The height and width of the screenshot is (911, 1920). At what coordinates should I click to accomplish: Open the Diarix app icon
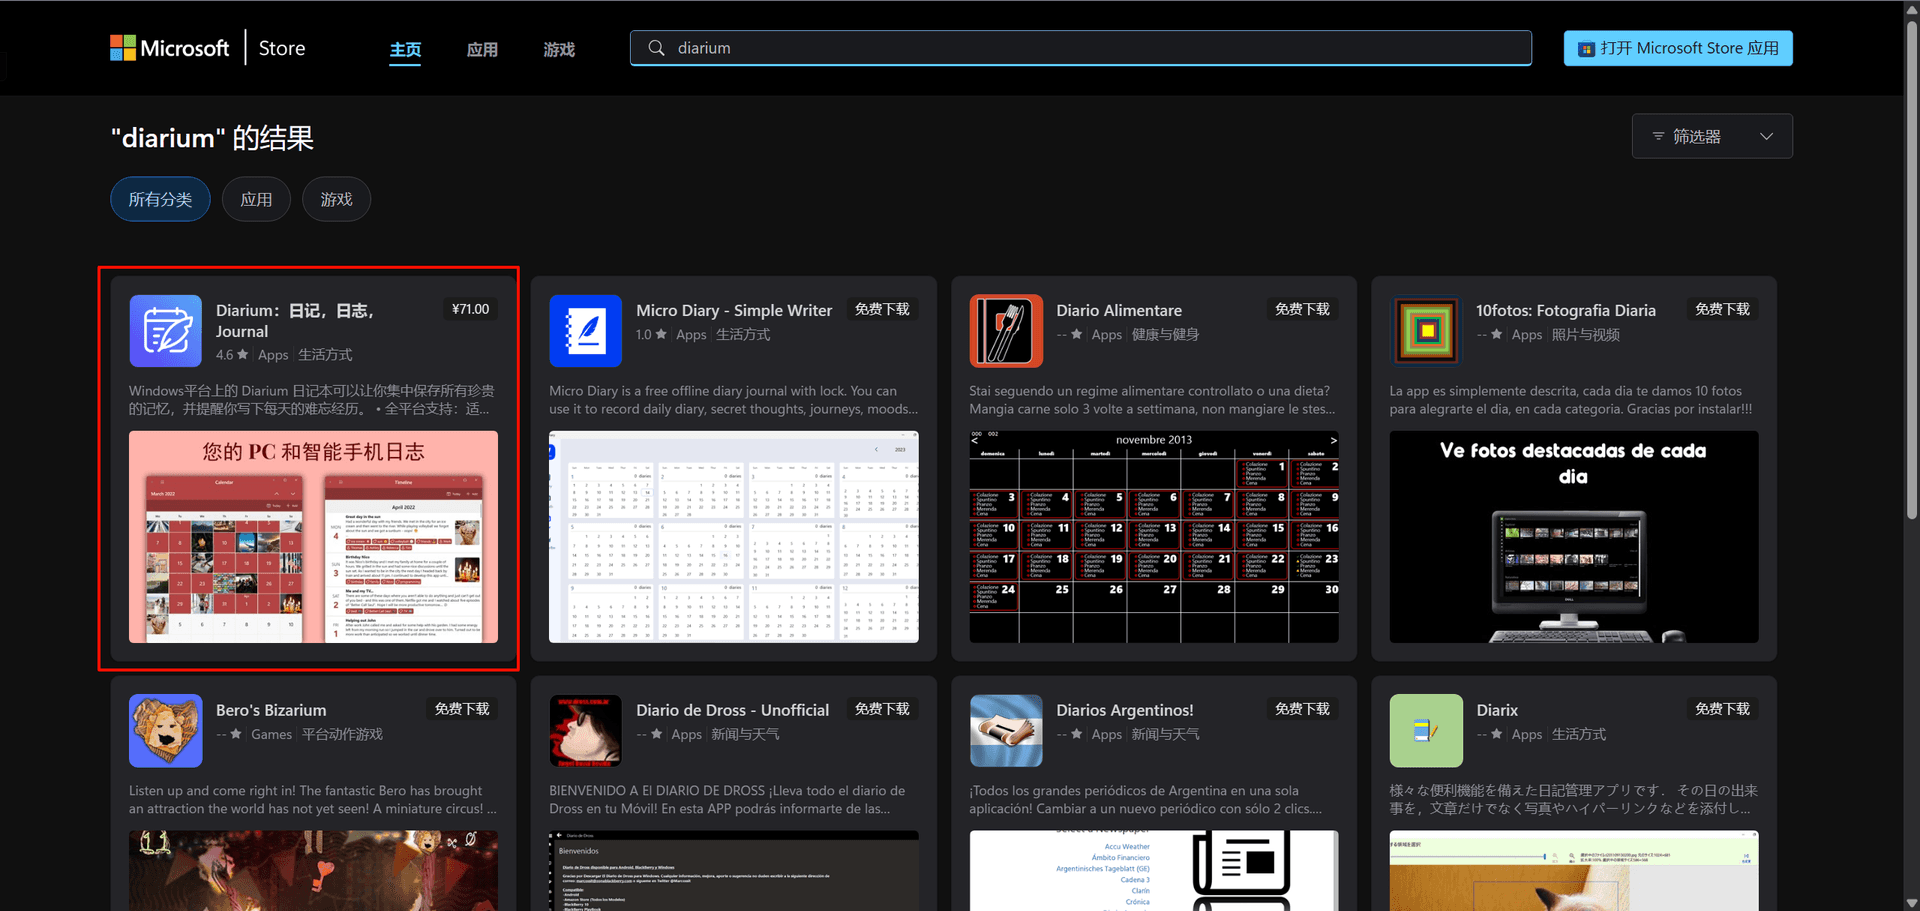point(1425,731)
